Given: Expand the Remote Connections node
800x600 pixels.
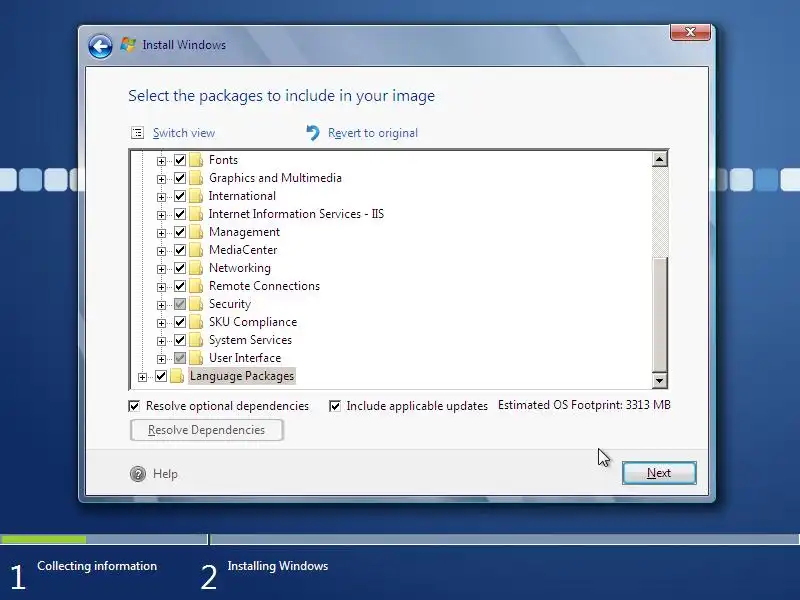Looking at the screenshot, I should click(x=161, y=287).
